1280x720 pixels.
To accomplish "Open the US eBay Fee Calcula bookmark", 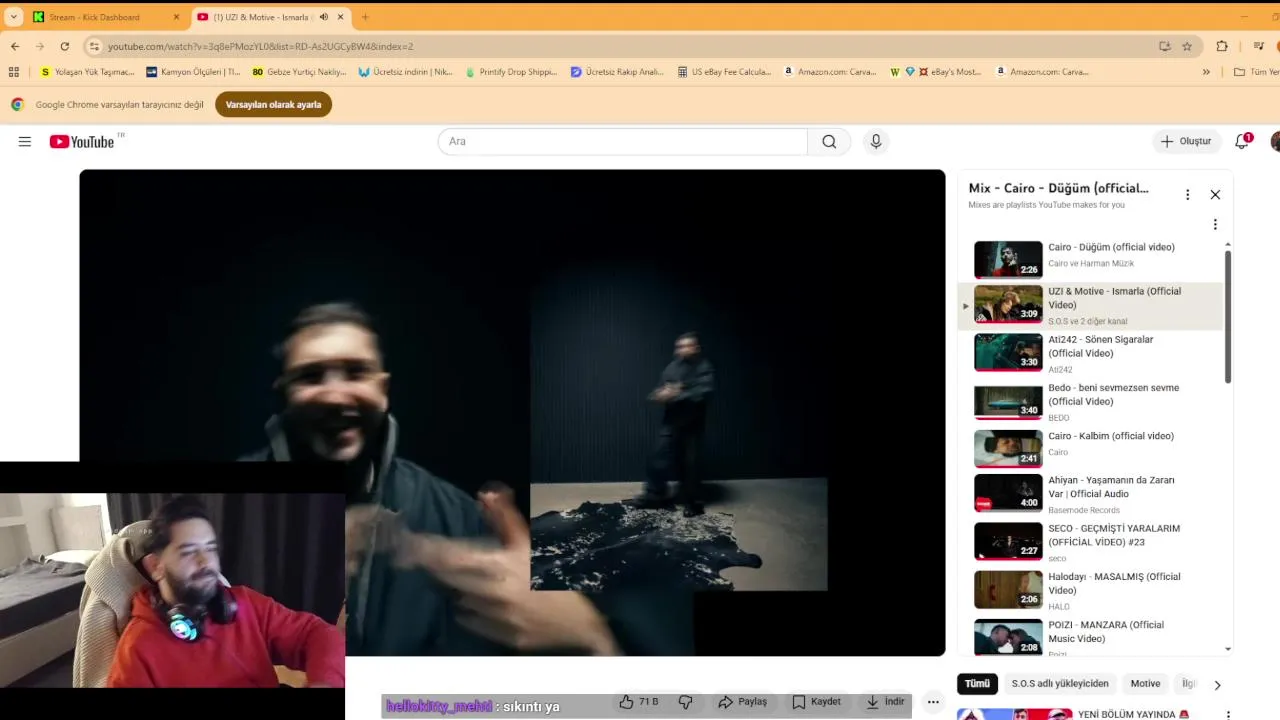I will pyautogui.click(x=724, y=72).
